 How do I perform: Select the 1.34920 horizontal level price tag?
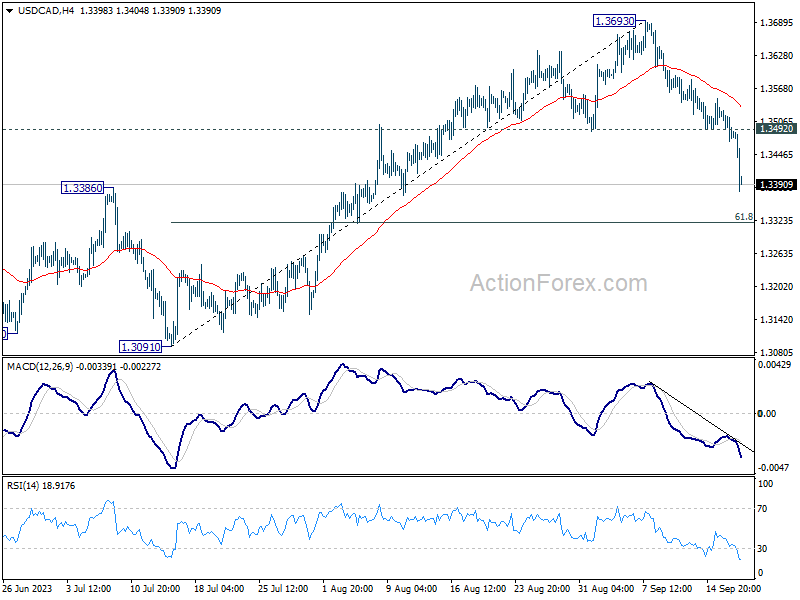click(x=776, y=129)
